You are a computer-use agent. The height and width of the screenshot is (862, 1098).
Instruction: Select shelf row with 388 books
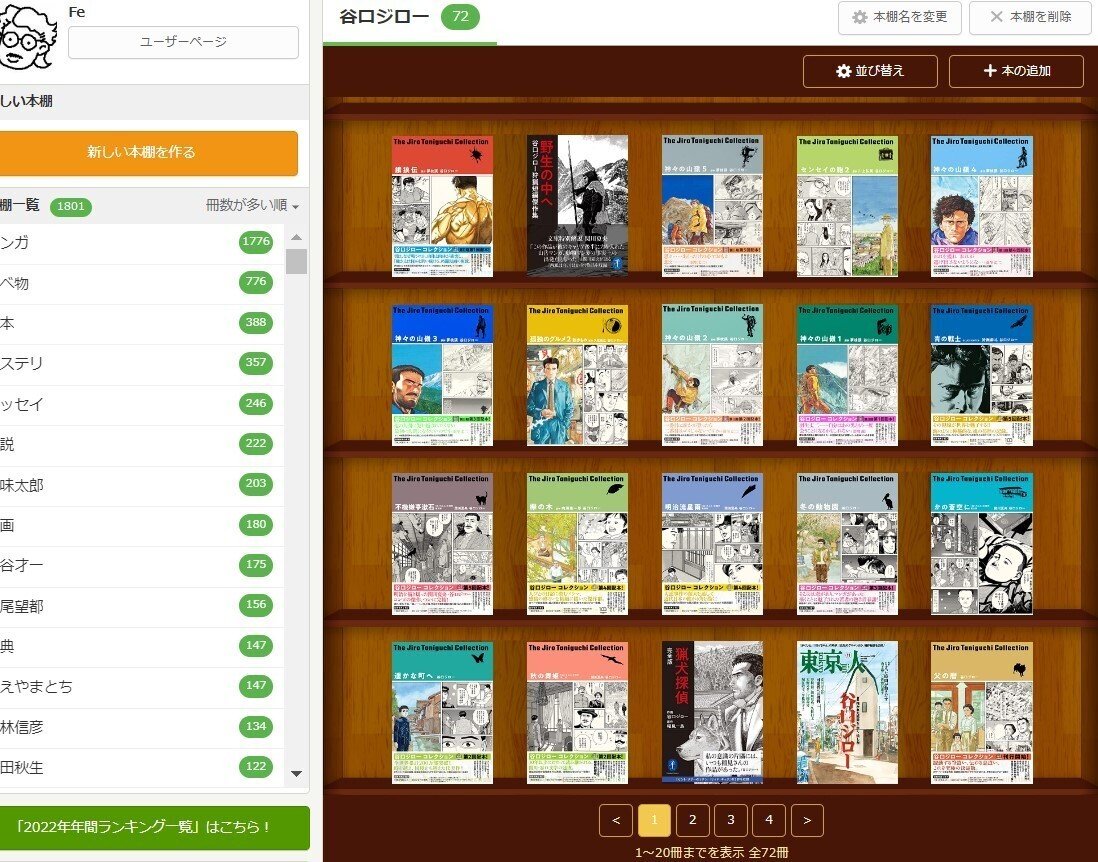[x=142, y=324]
